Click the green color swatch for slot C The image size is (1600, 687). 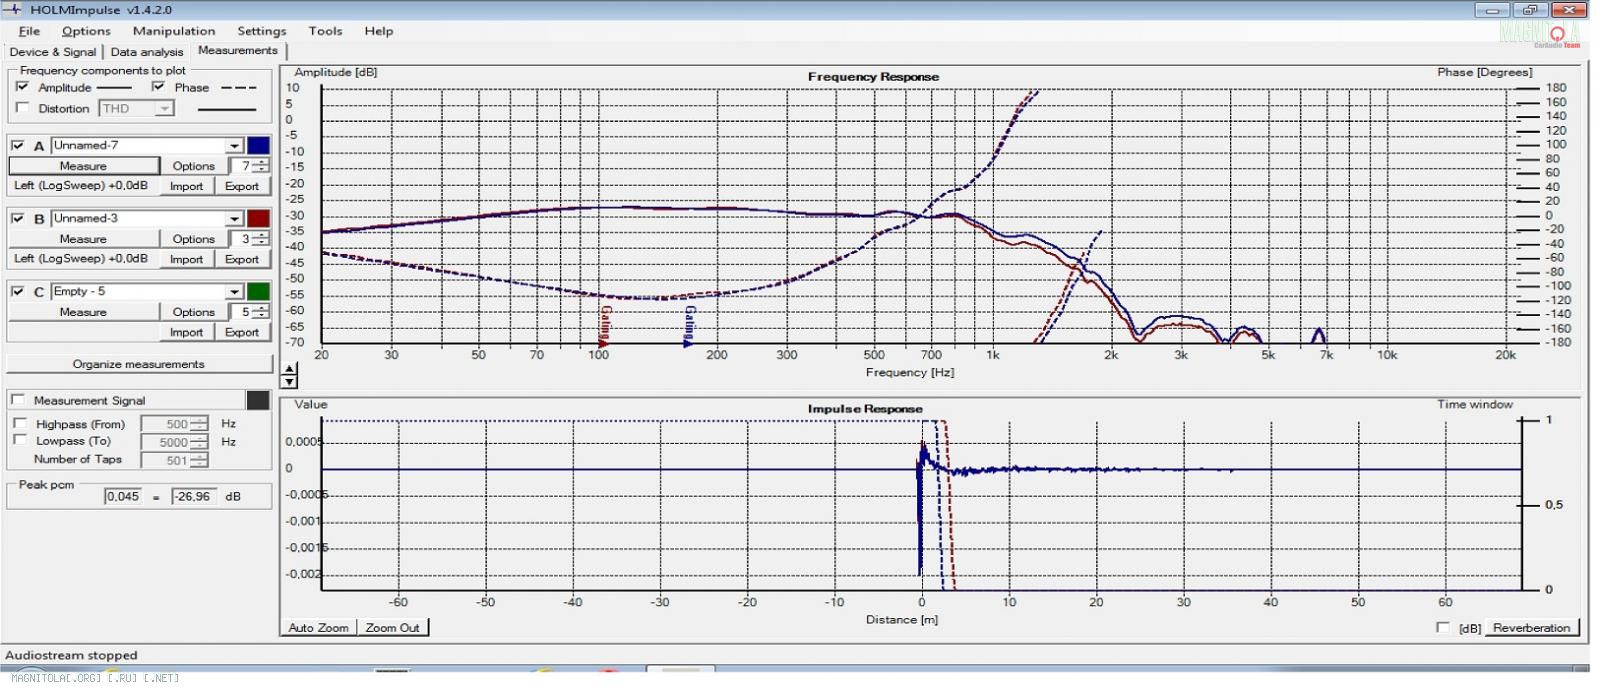click(x=258, y=292)
